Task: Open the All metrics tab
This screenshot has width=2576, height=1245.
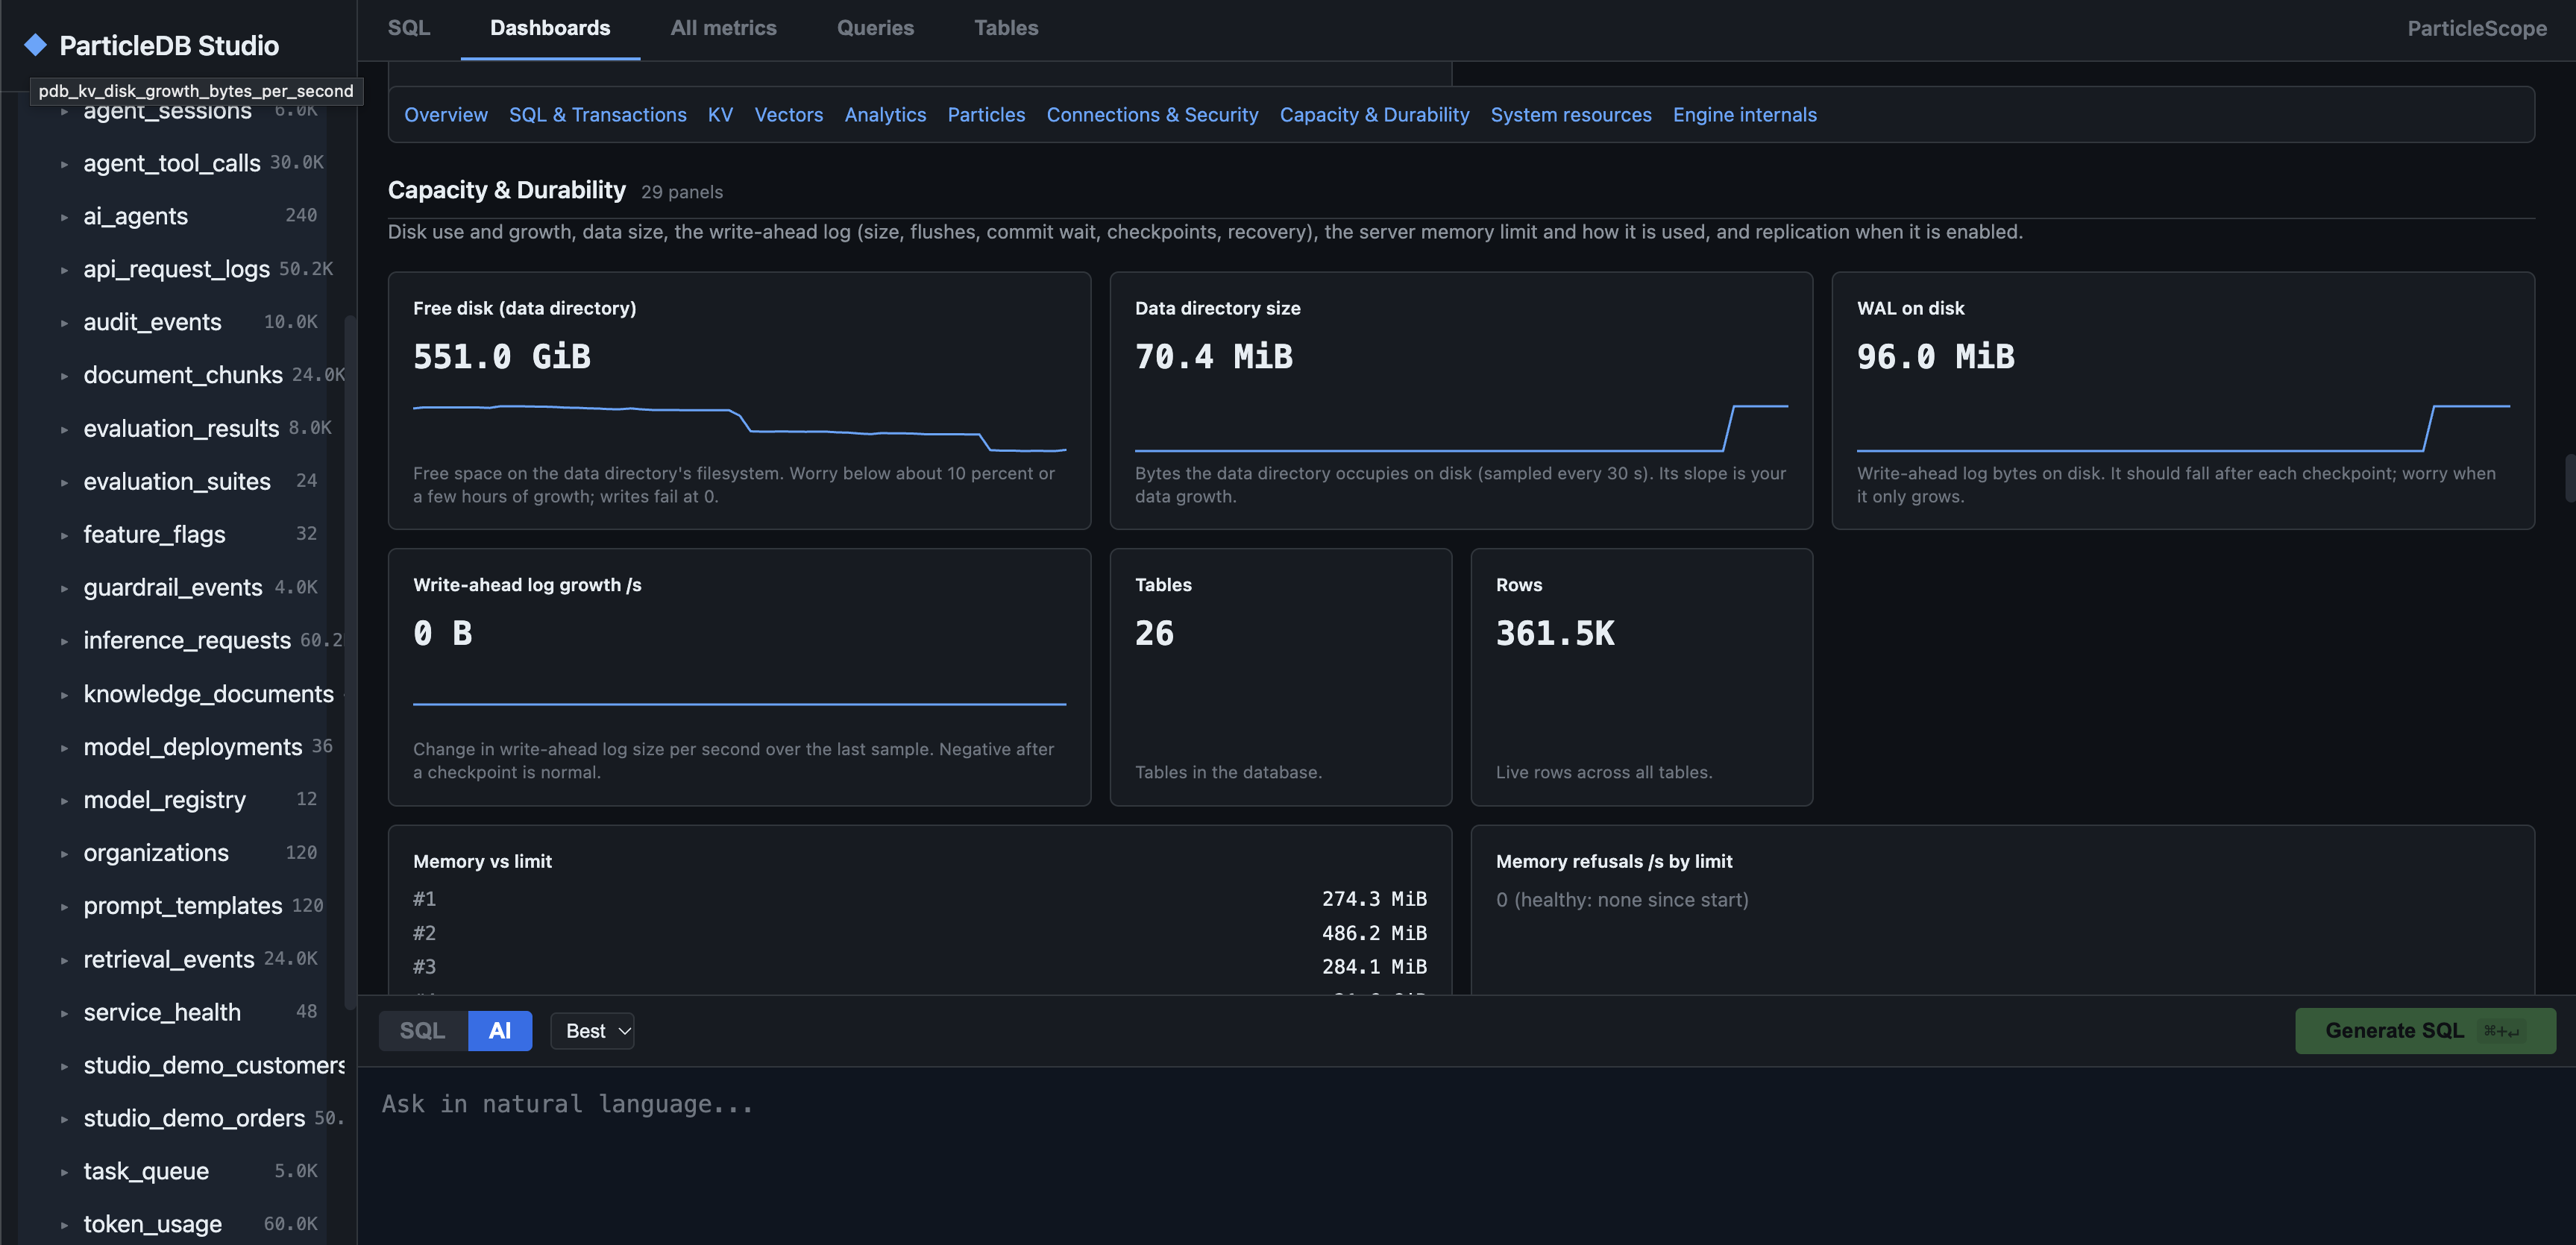Action: click(723, 28)
